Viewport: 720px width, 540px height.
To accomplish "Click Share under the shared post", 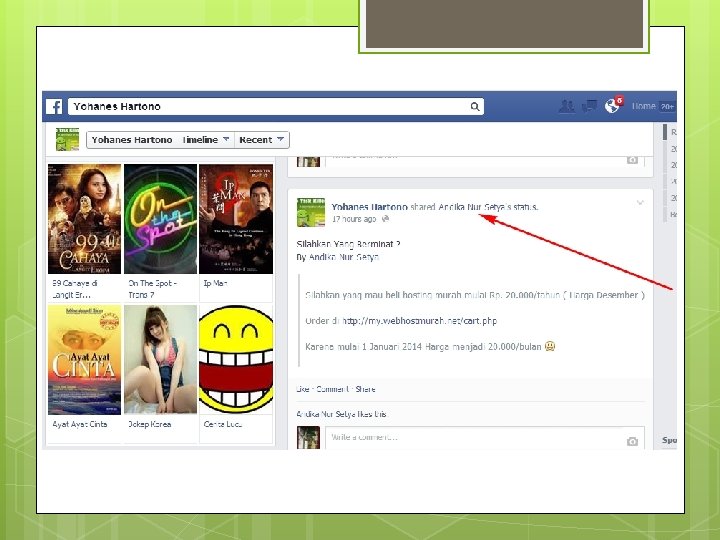I will point(366,389).
